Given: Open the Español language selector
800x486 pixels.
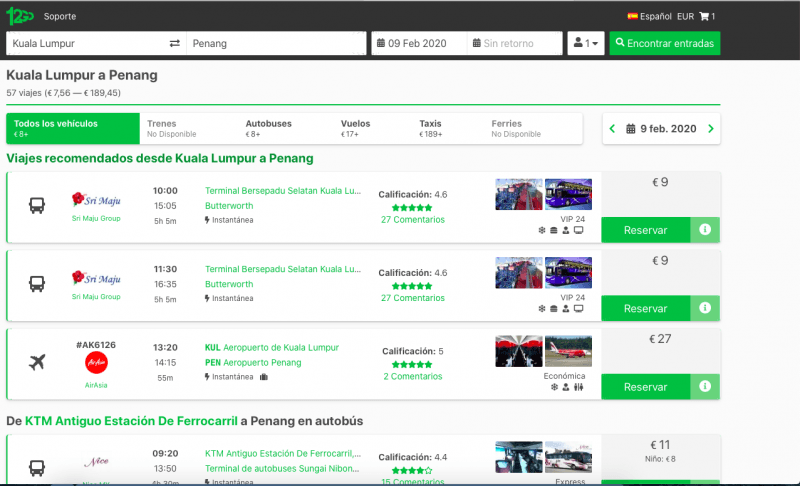Looking at the screenshot, I should click(x=649, y=16).
